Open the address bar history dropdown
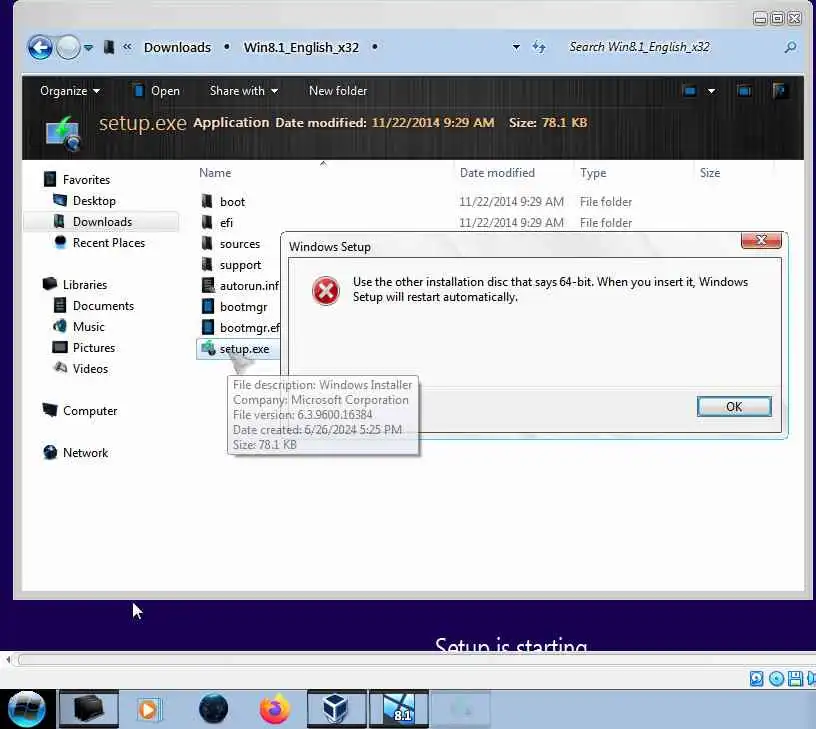The image size is (816, 729). pyautogui.click(x=516, y=47)
